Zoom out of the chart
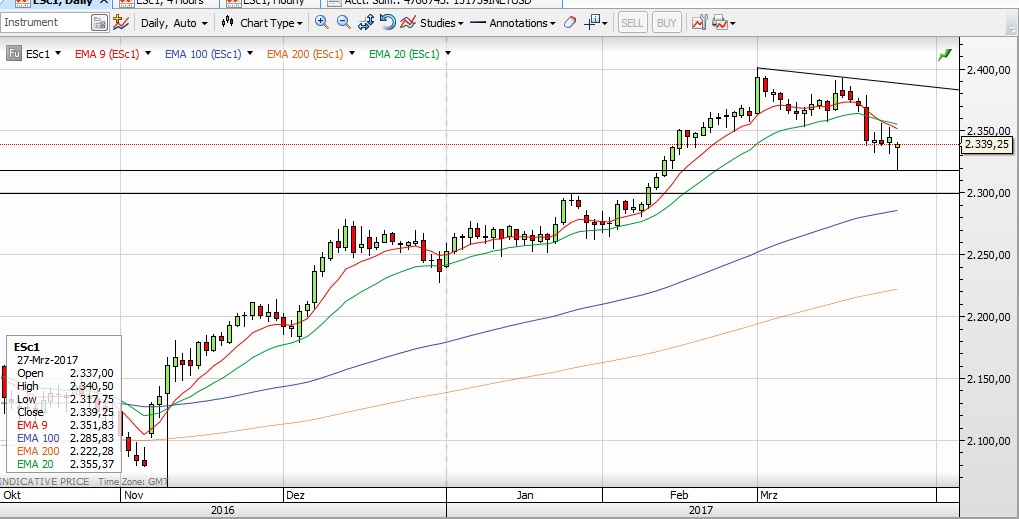Image resolution: width=1019 pixels, height=519 pixels. [344, 23]
